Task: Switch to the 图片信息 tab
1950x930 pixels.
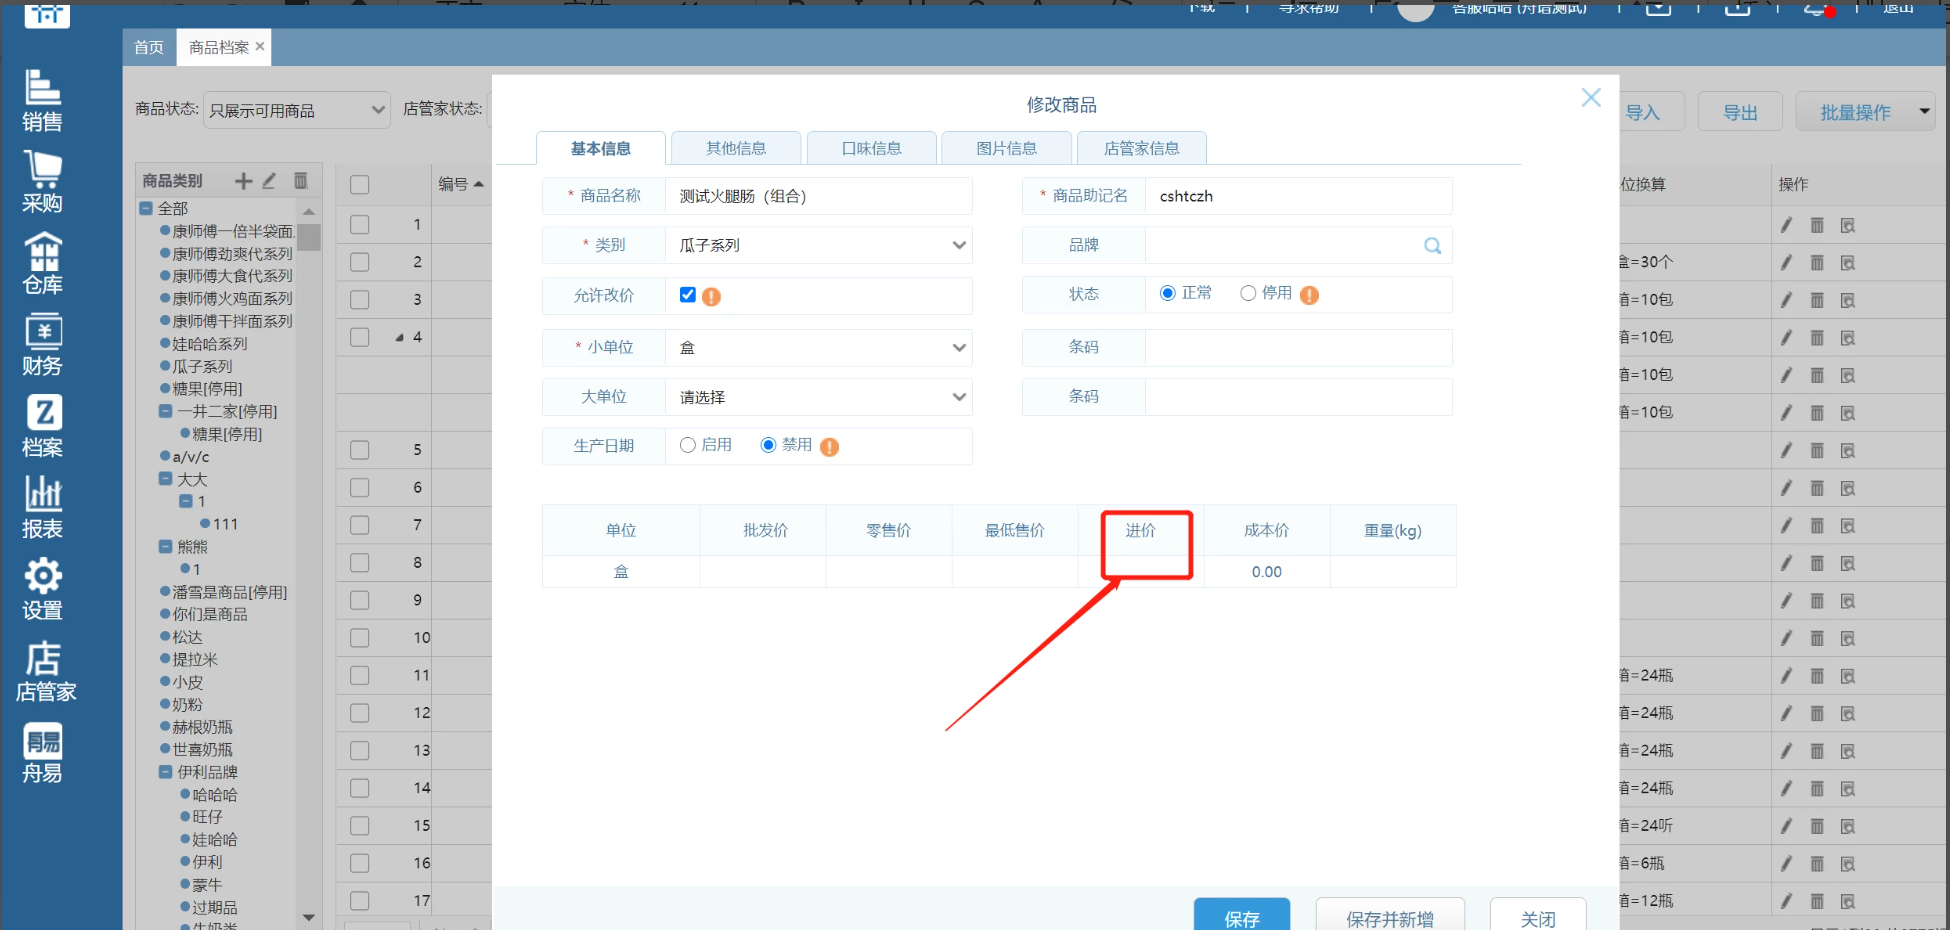Action: click(x=1006, y=149)
